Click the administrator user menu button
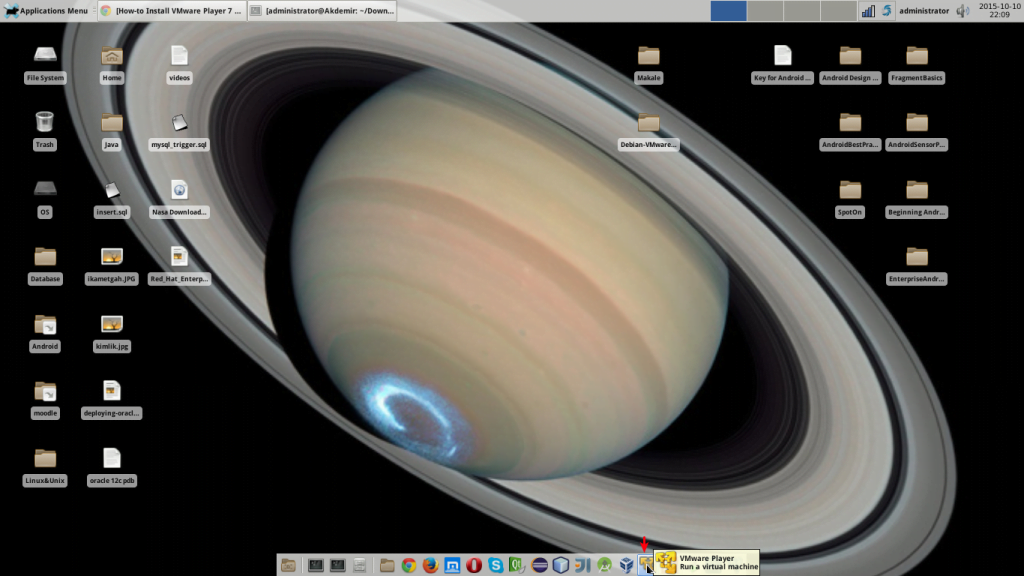Image resolution: width=1024 pixels, height=576 pixels. click(x=923, y=11)
